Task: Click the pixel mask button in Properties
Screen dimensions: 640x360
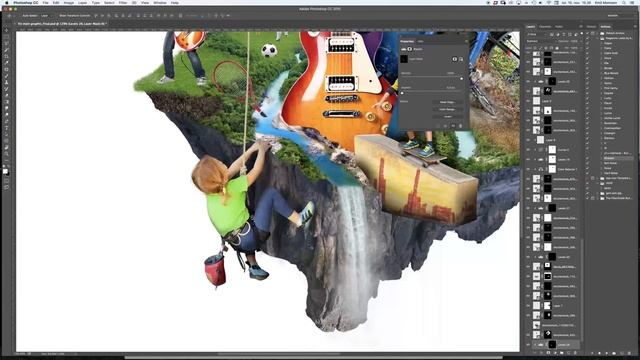Action: 455,59
